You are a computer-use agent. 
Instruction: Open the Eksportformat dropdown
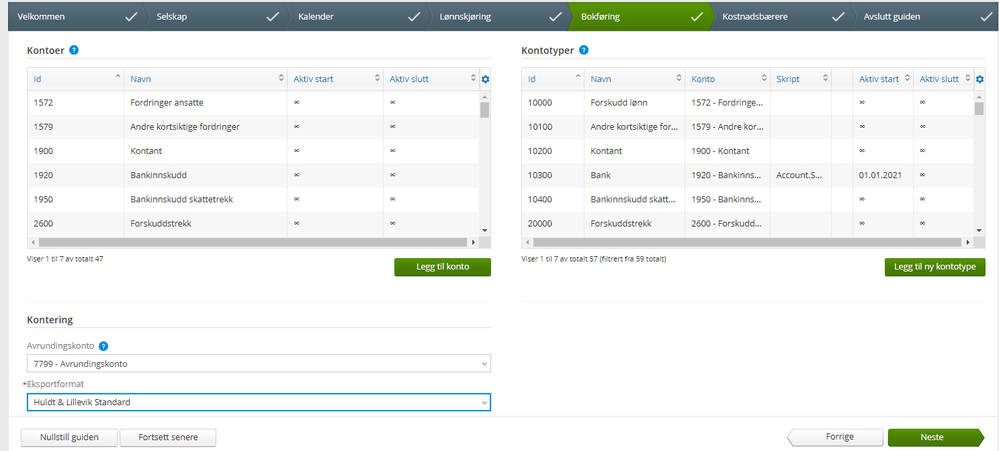[x=259, y=402]
